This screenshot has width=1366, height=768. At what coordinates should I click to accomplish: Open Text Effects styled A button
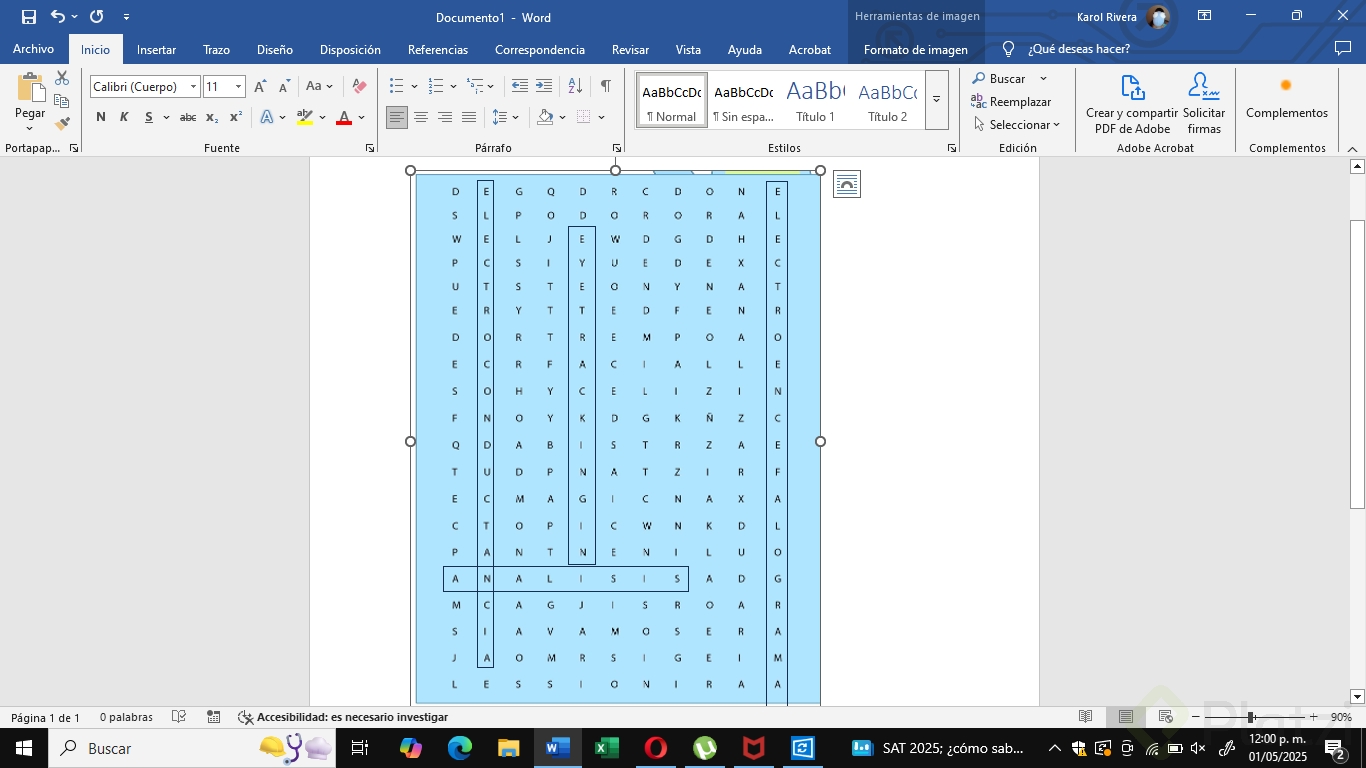pyautogui.click(x=267, y=118)
